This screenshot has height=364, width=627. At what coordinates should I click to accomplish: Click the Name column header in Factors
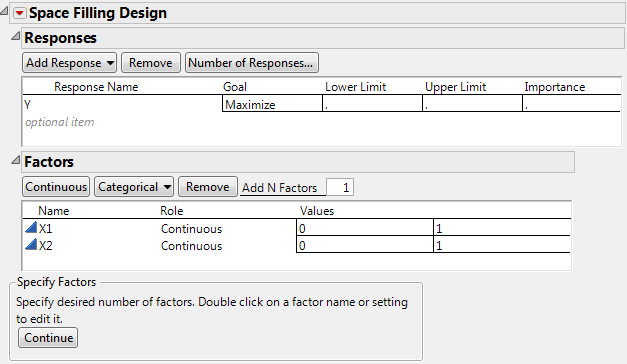(54, 211)
